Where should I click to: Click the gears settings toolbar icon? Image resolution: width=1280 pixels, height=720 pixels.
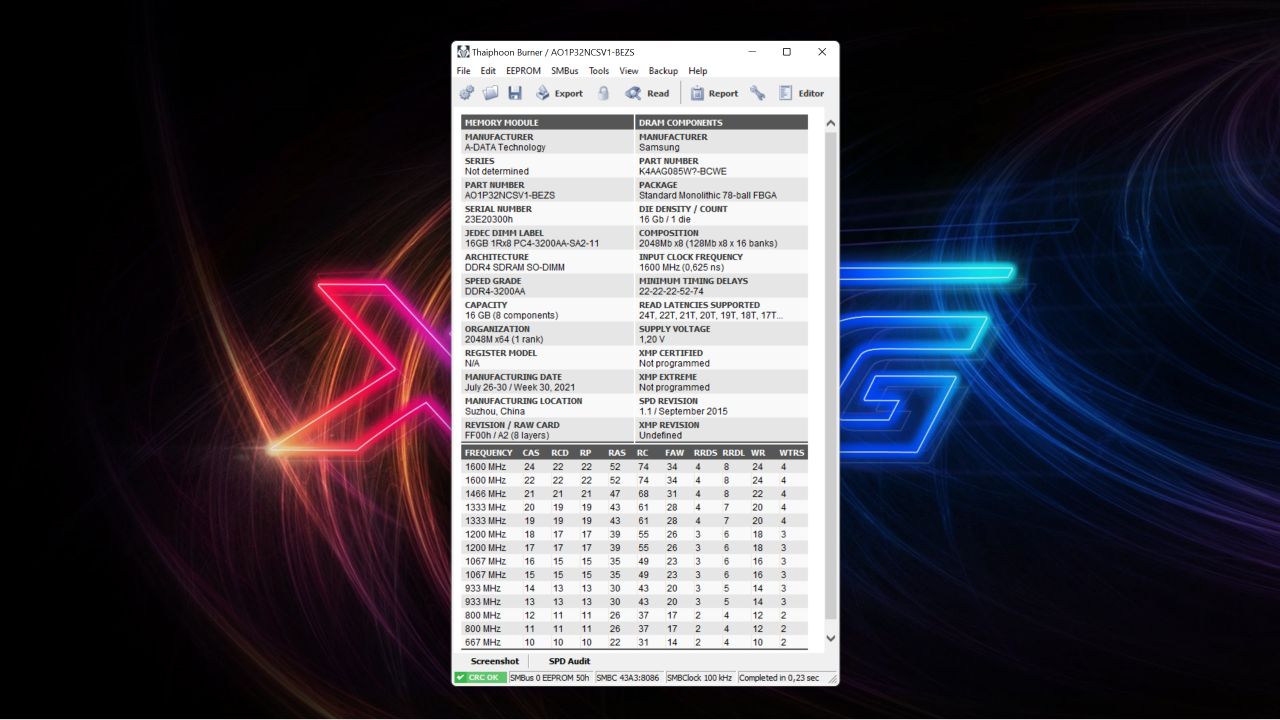467,93
